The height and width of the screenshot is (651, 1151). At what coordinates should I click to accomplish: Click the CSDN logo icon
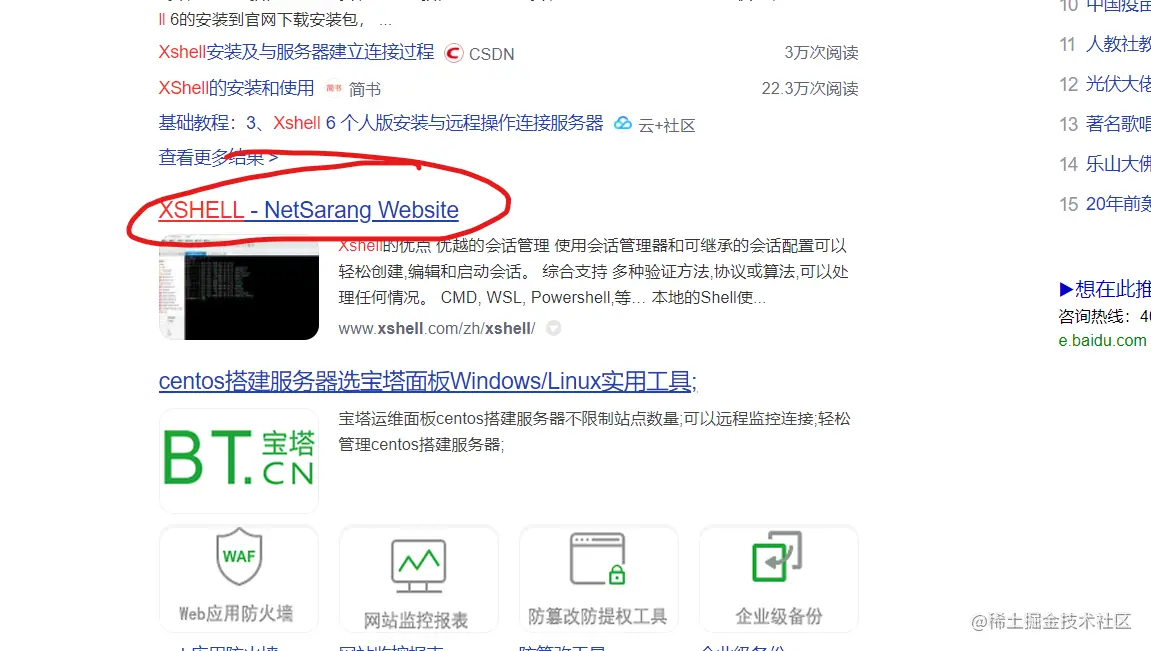[x=454, y=54]
